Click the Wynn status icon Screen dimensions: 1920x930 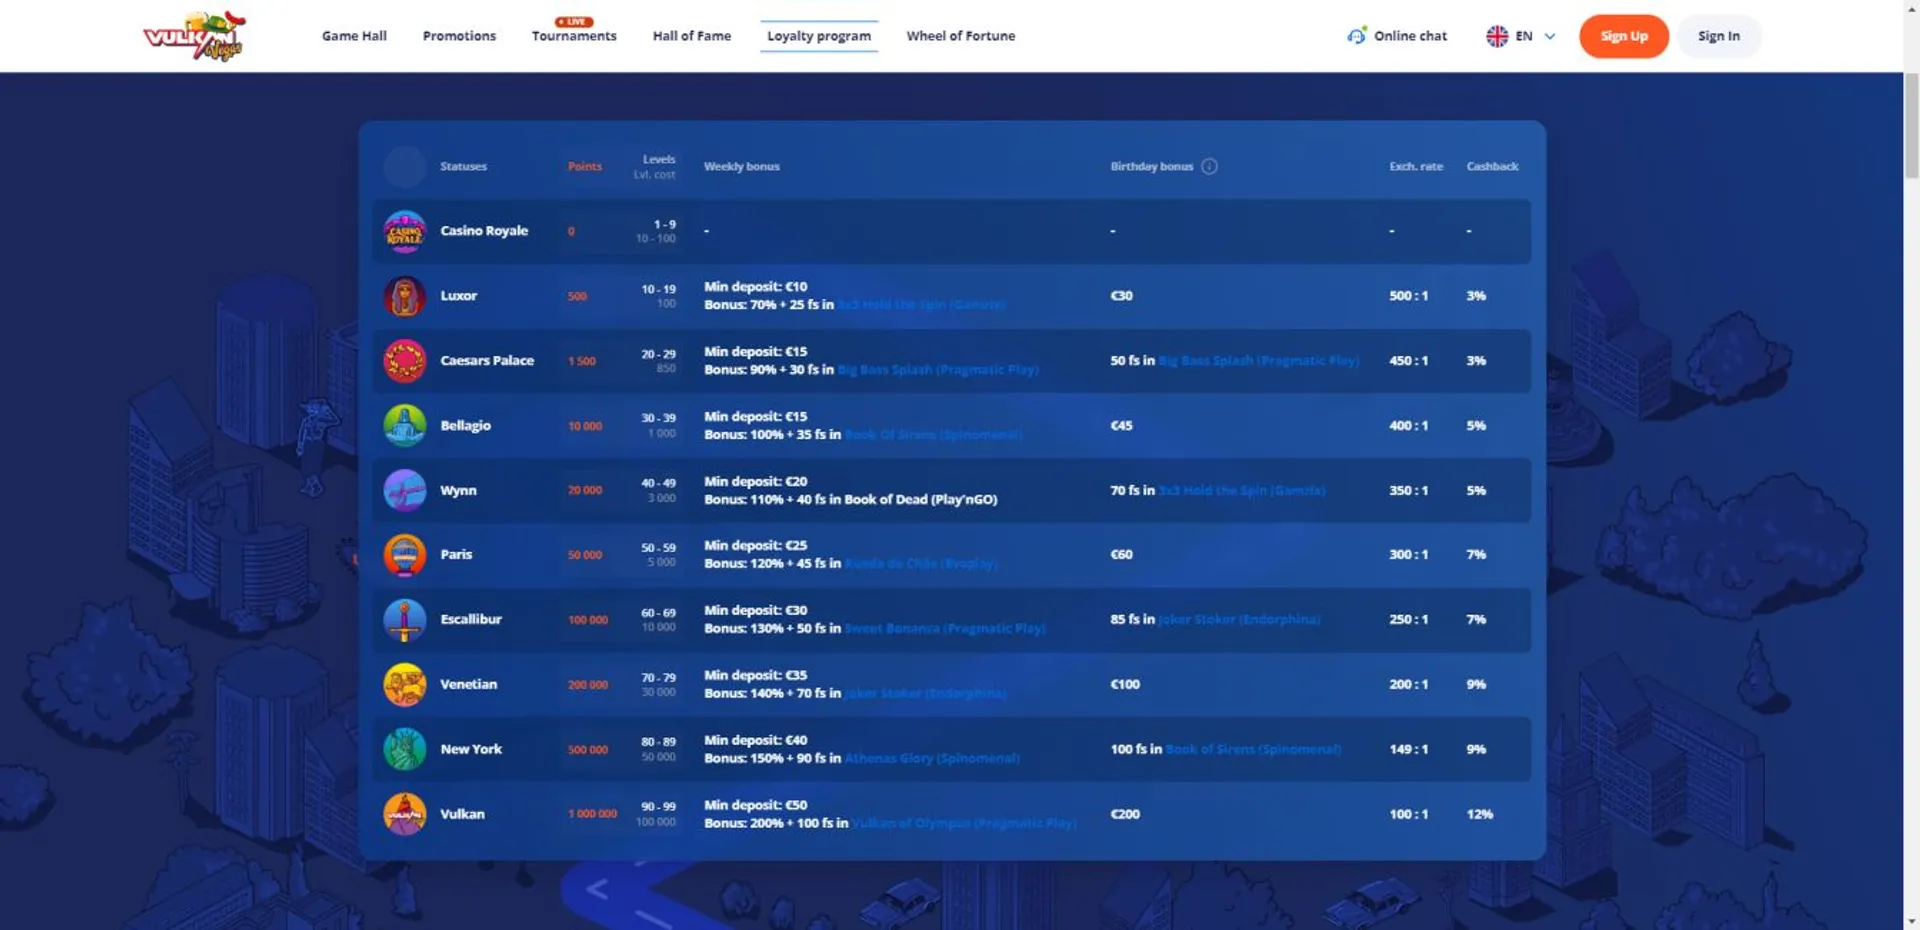click(x=405, y=490)
